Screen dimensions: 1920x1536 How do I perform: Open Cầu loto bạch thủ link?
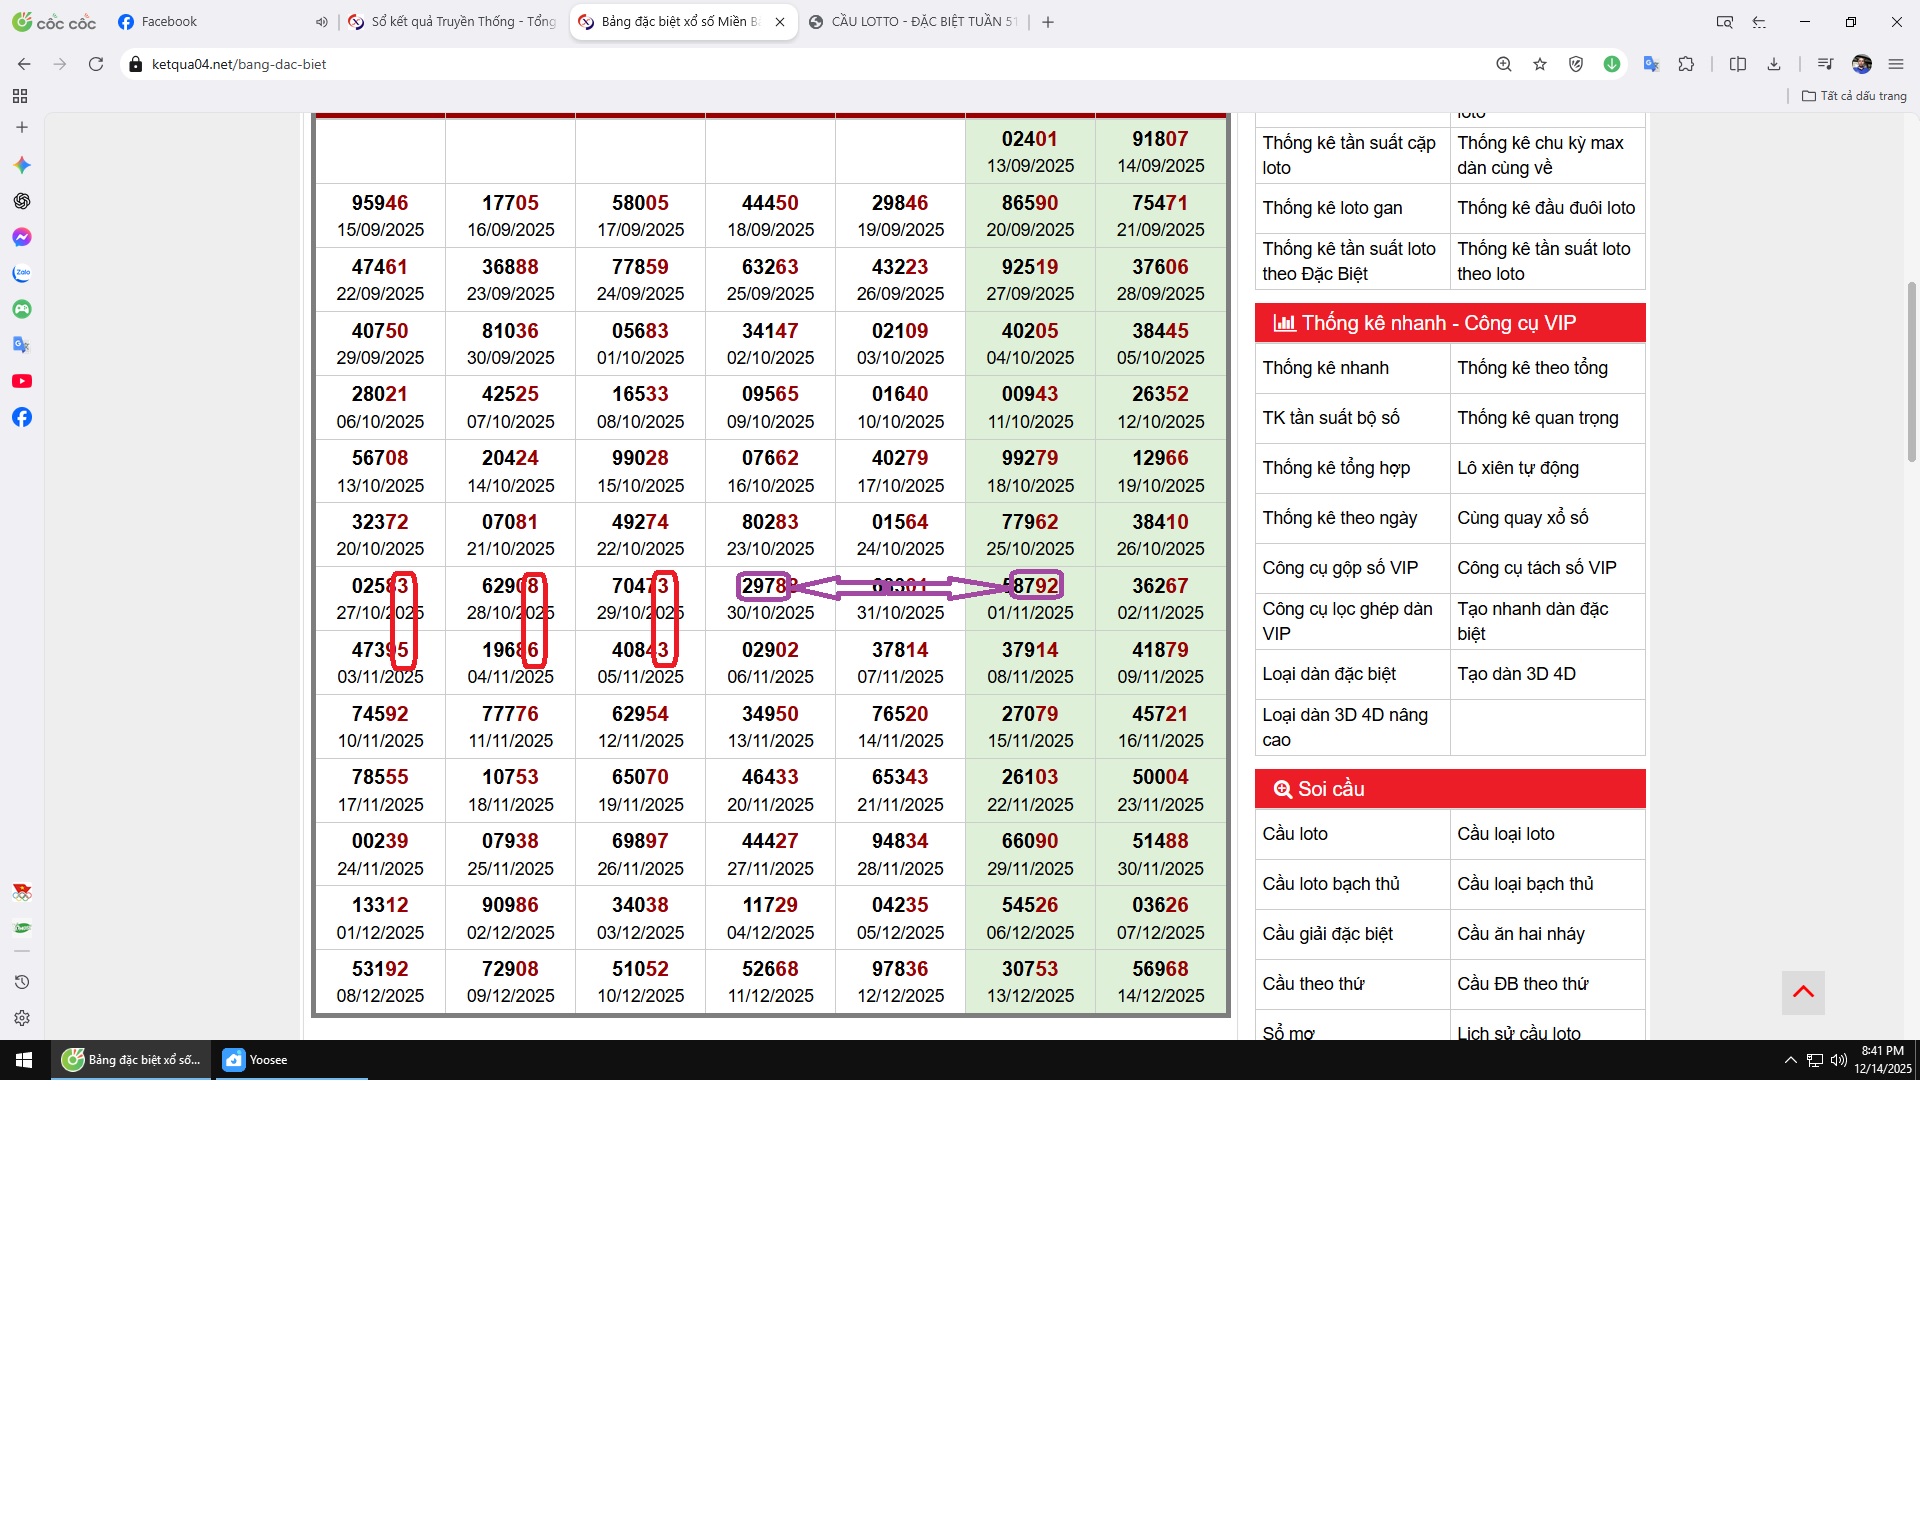click(1331, 884)
